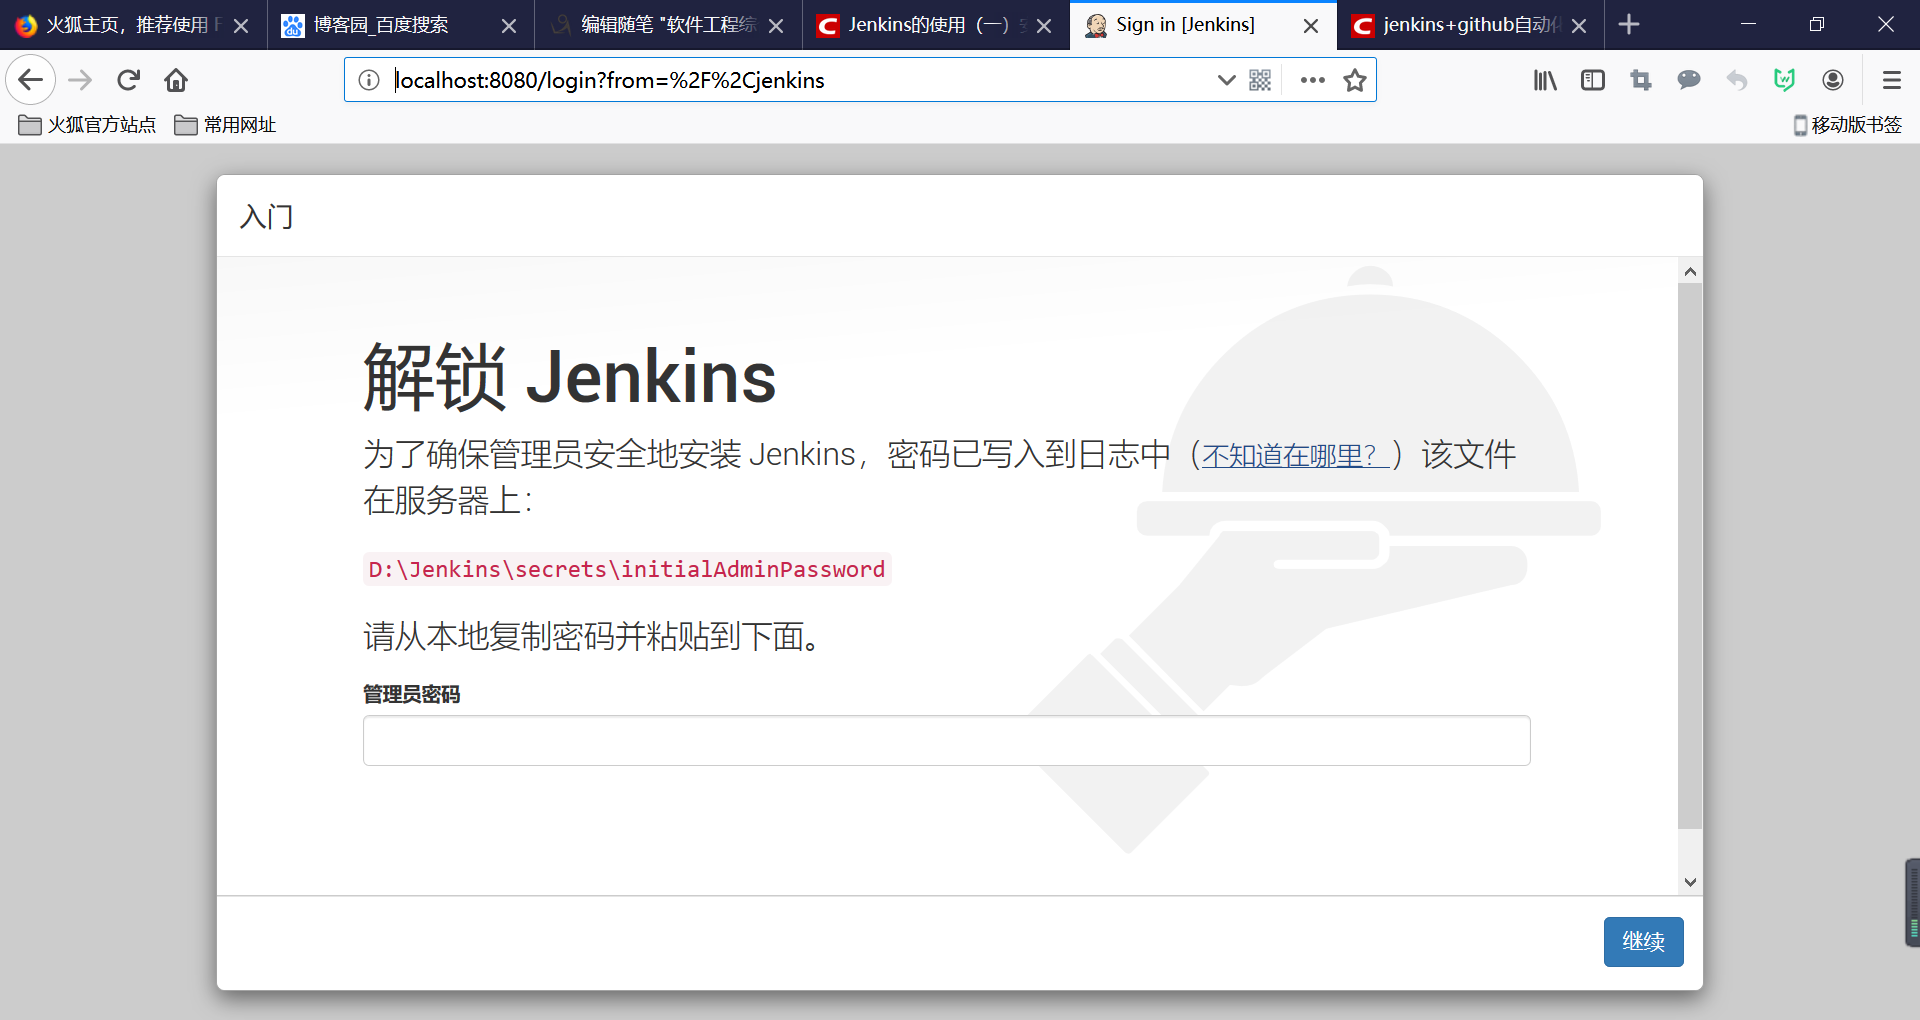Screen dimensions: 1920x1020
Task: Open the Firefox hamburger menu
Action: coord(1891,80)
